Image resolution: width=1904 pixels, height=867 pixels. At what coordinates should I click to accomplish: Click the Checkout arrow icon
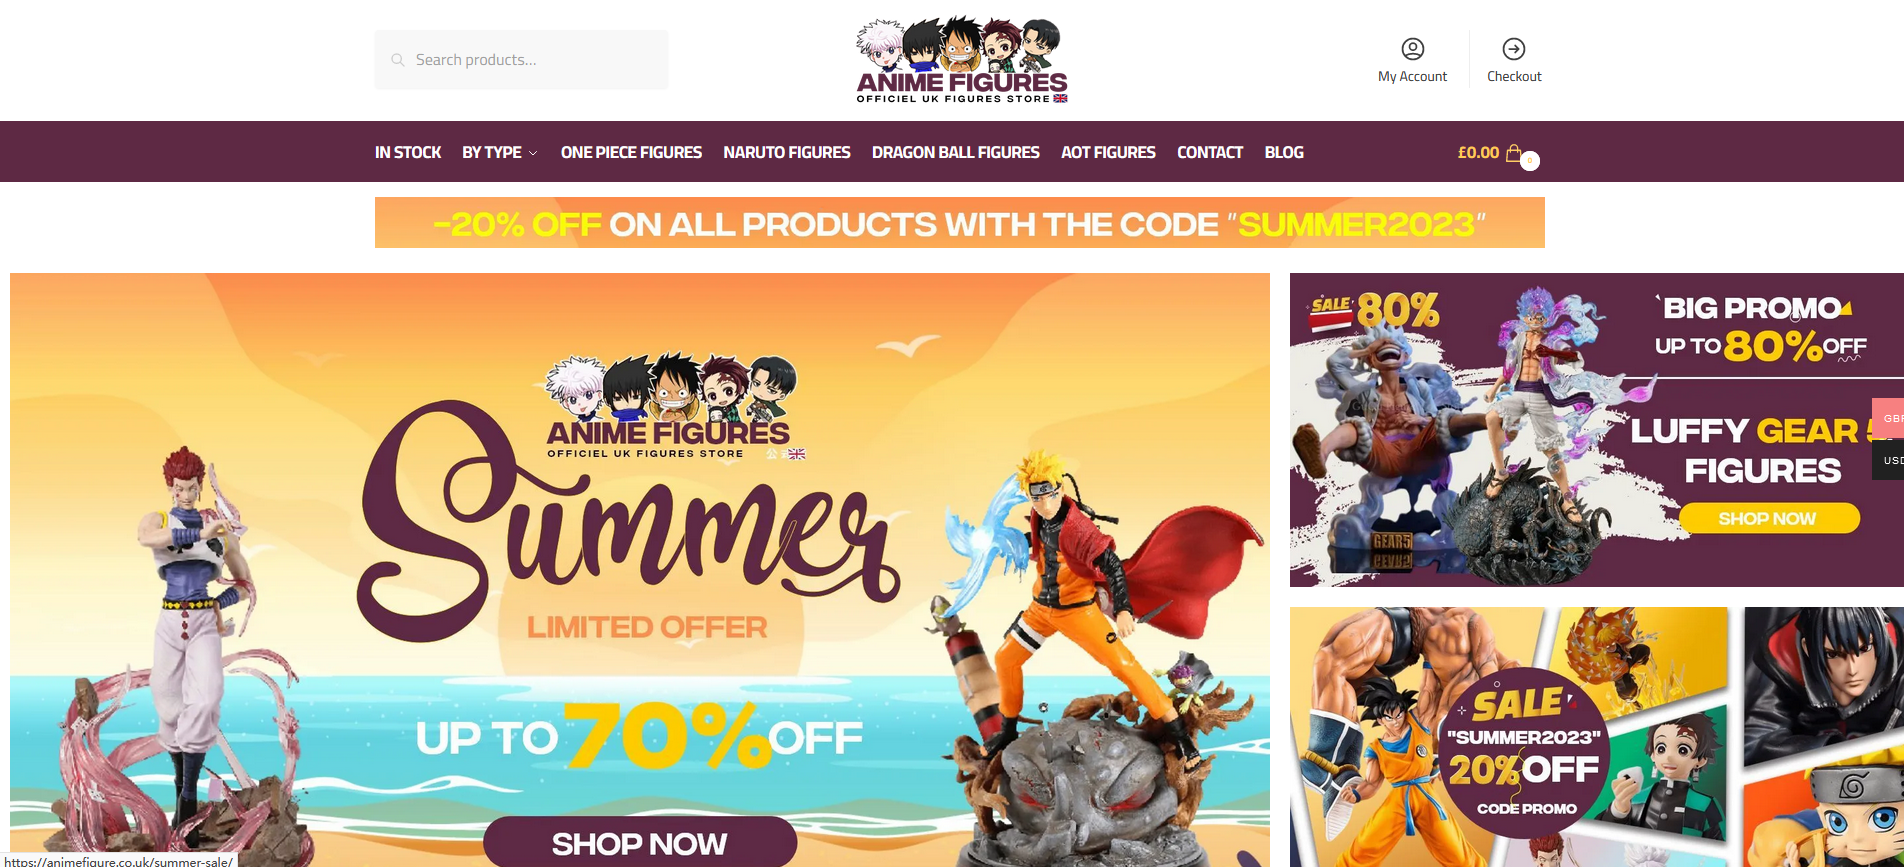tap(1514, 49)
